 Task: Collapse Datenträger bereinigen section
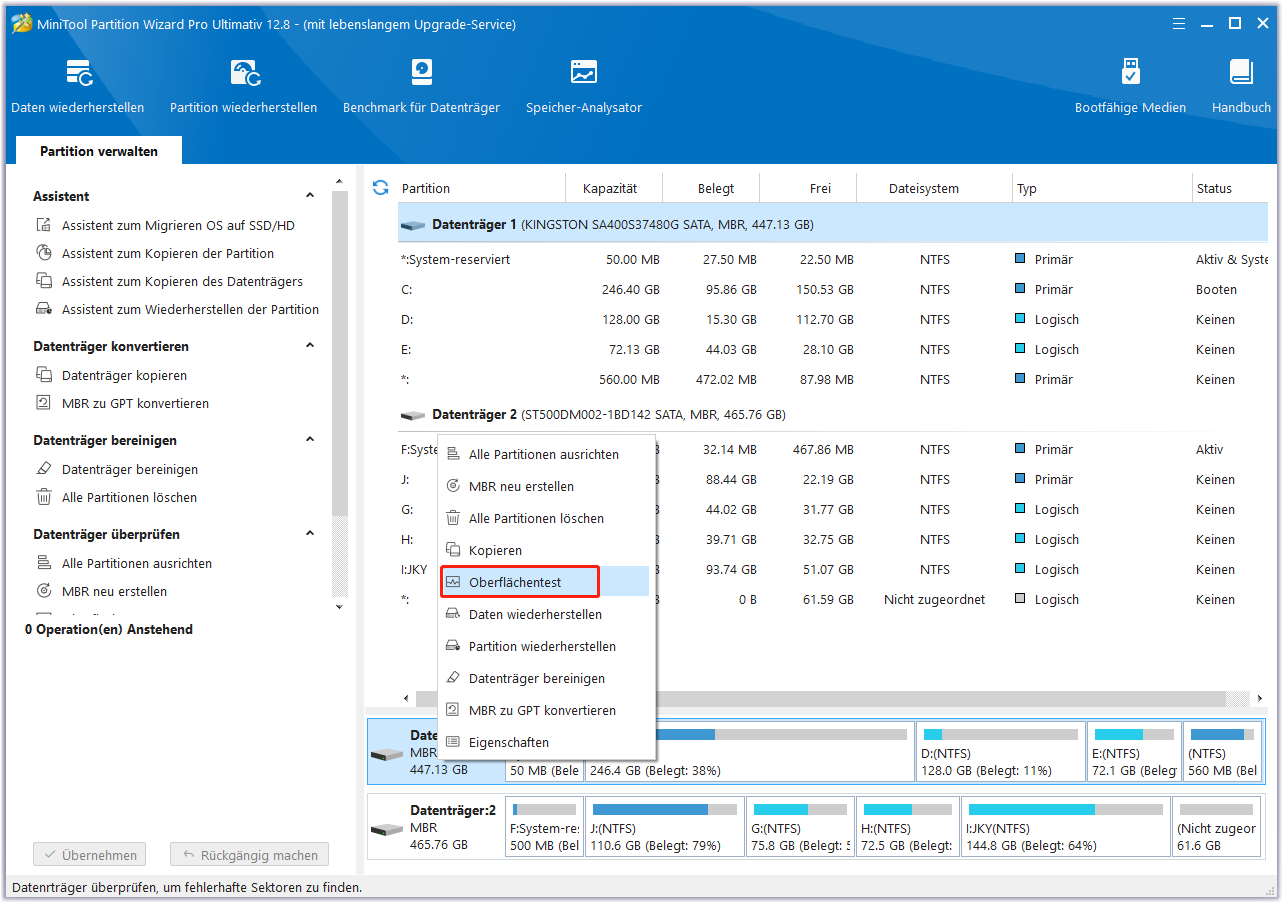click(x=310, y=440)
